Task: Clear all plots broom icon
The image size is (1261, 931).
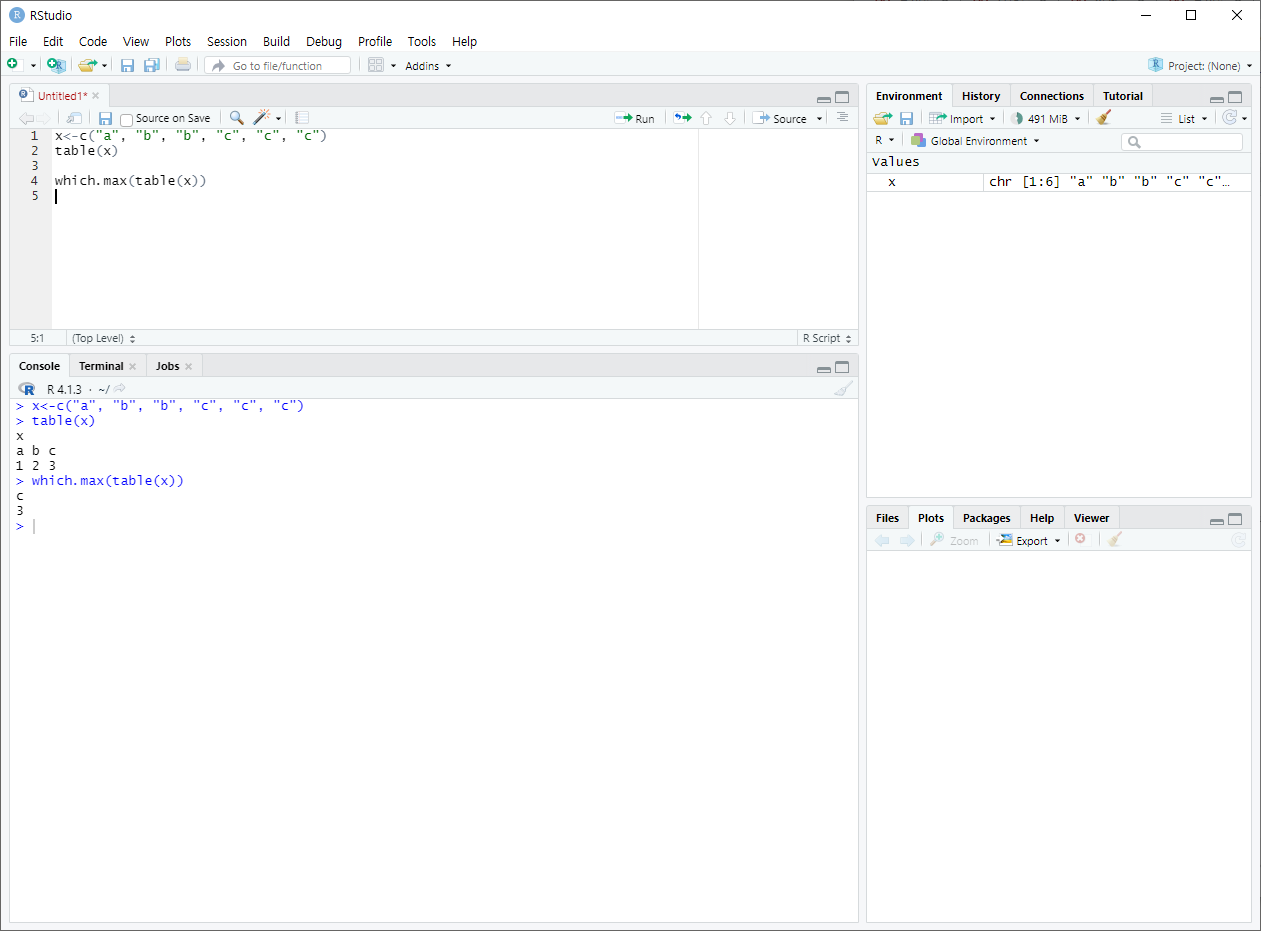Action: tap(1115, 540)
